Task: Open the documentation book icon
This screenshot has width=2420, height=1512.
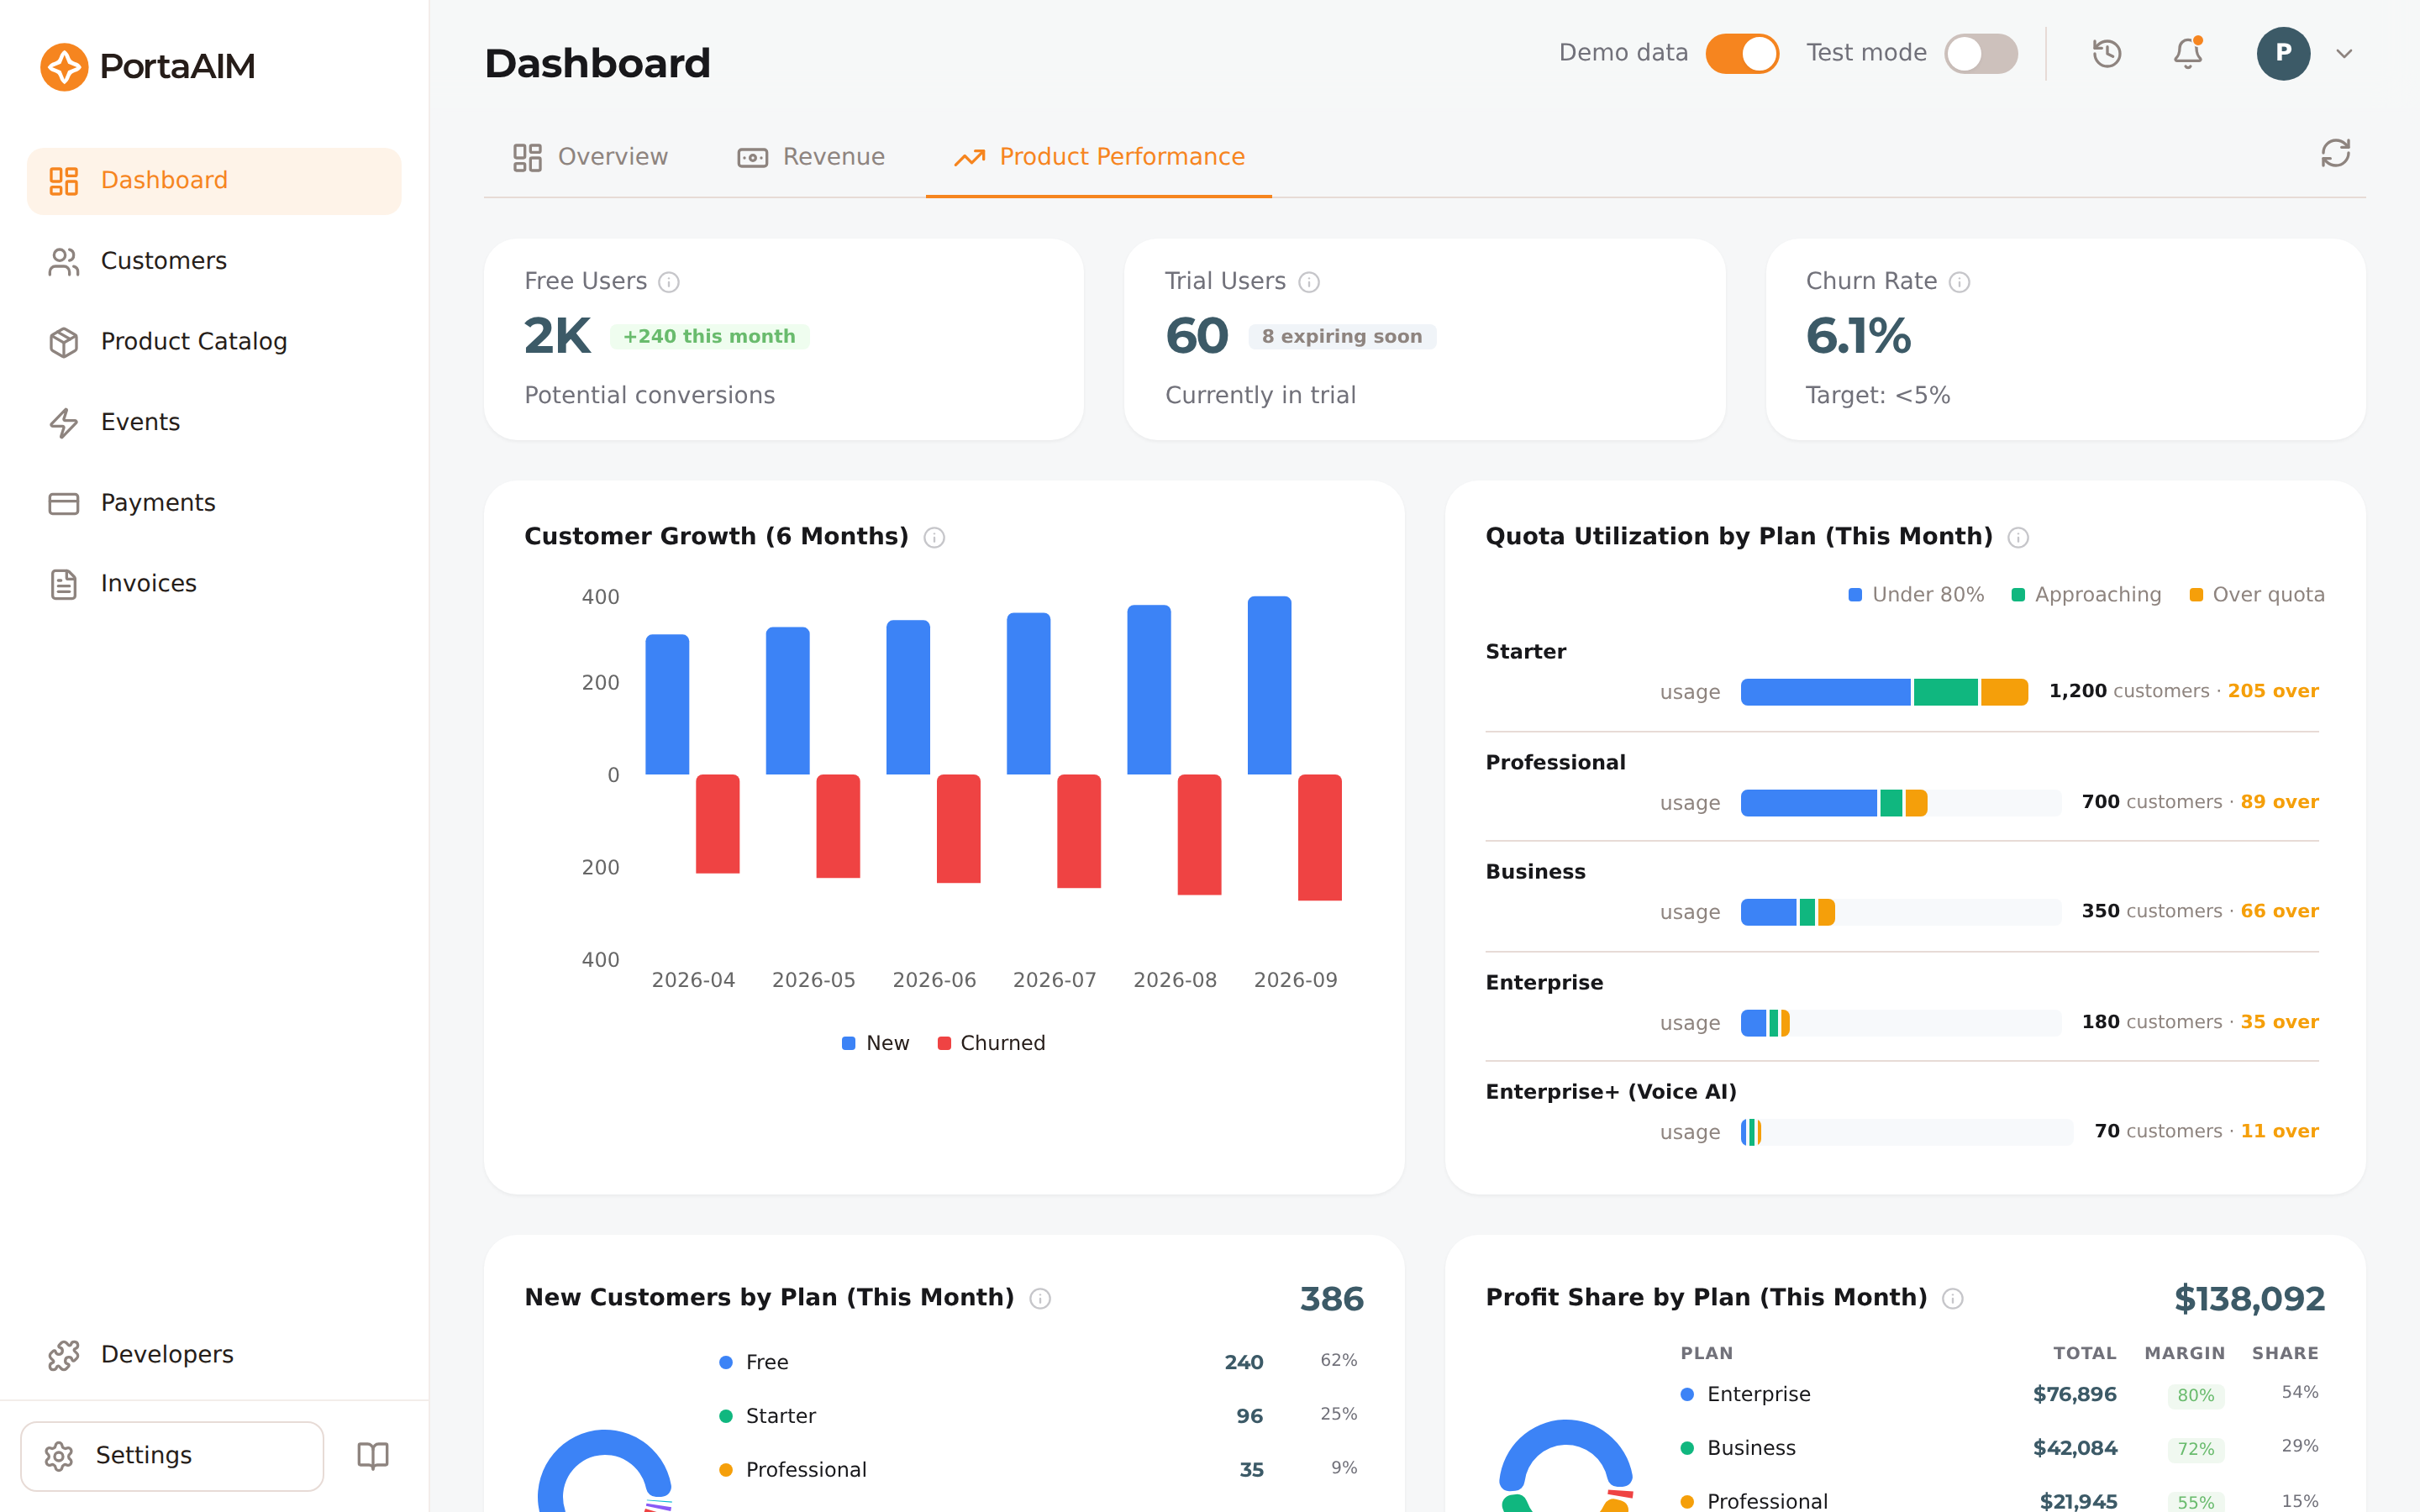Action: (373, 1455)
